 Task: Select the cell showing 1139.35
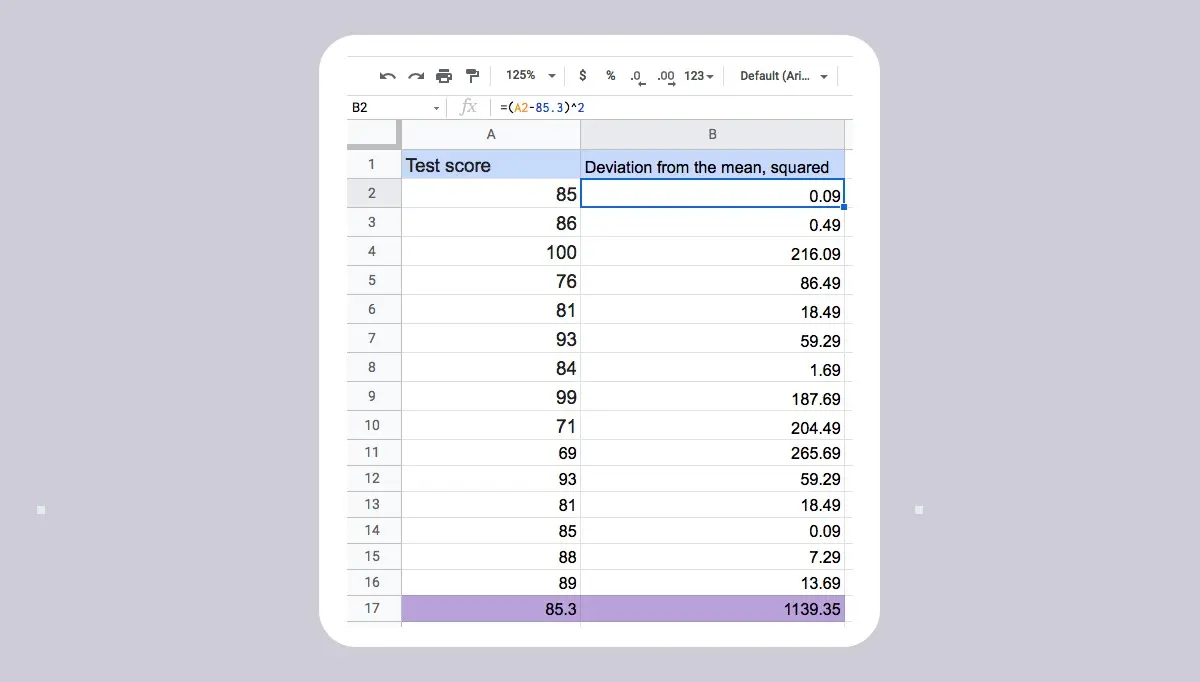tap(712, 608)
